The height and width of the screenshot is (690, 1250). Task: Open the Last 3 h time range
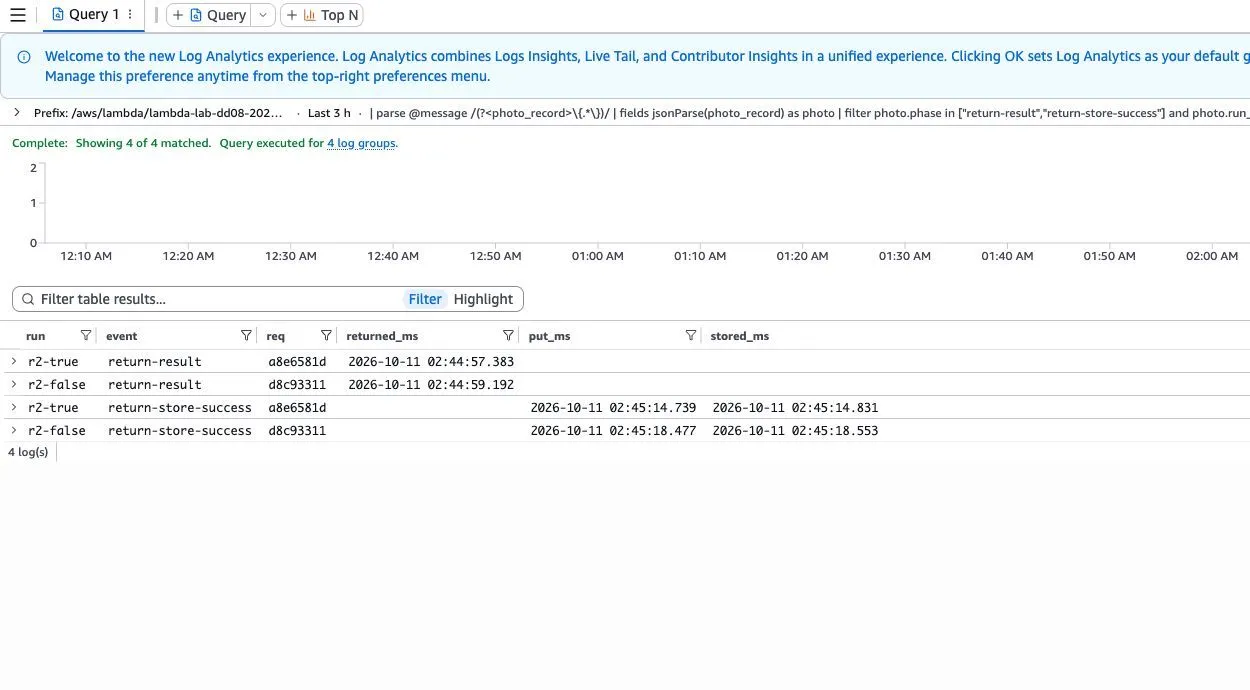coord(329,113)
